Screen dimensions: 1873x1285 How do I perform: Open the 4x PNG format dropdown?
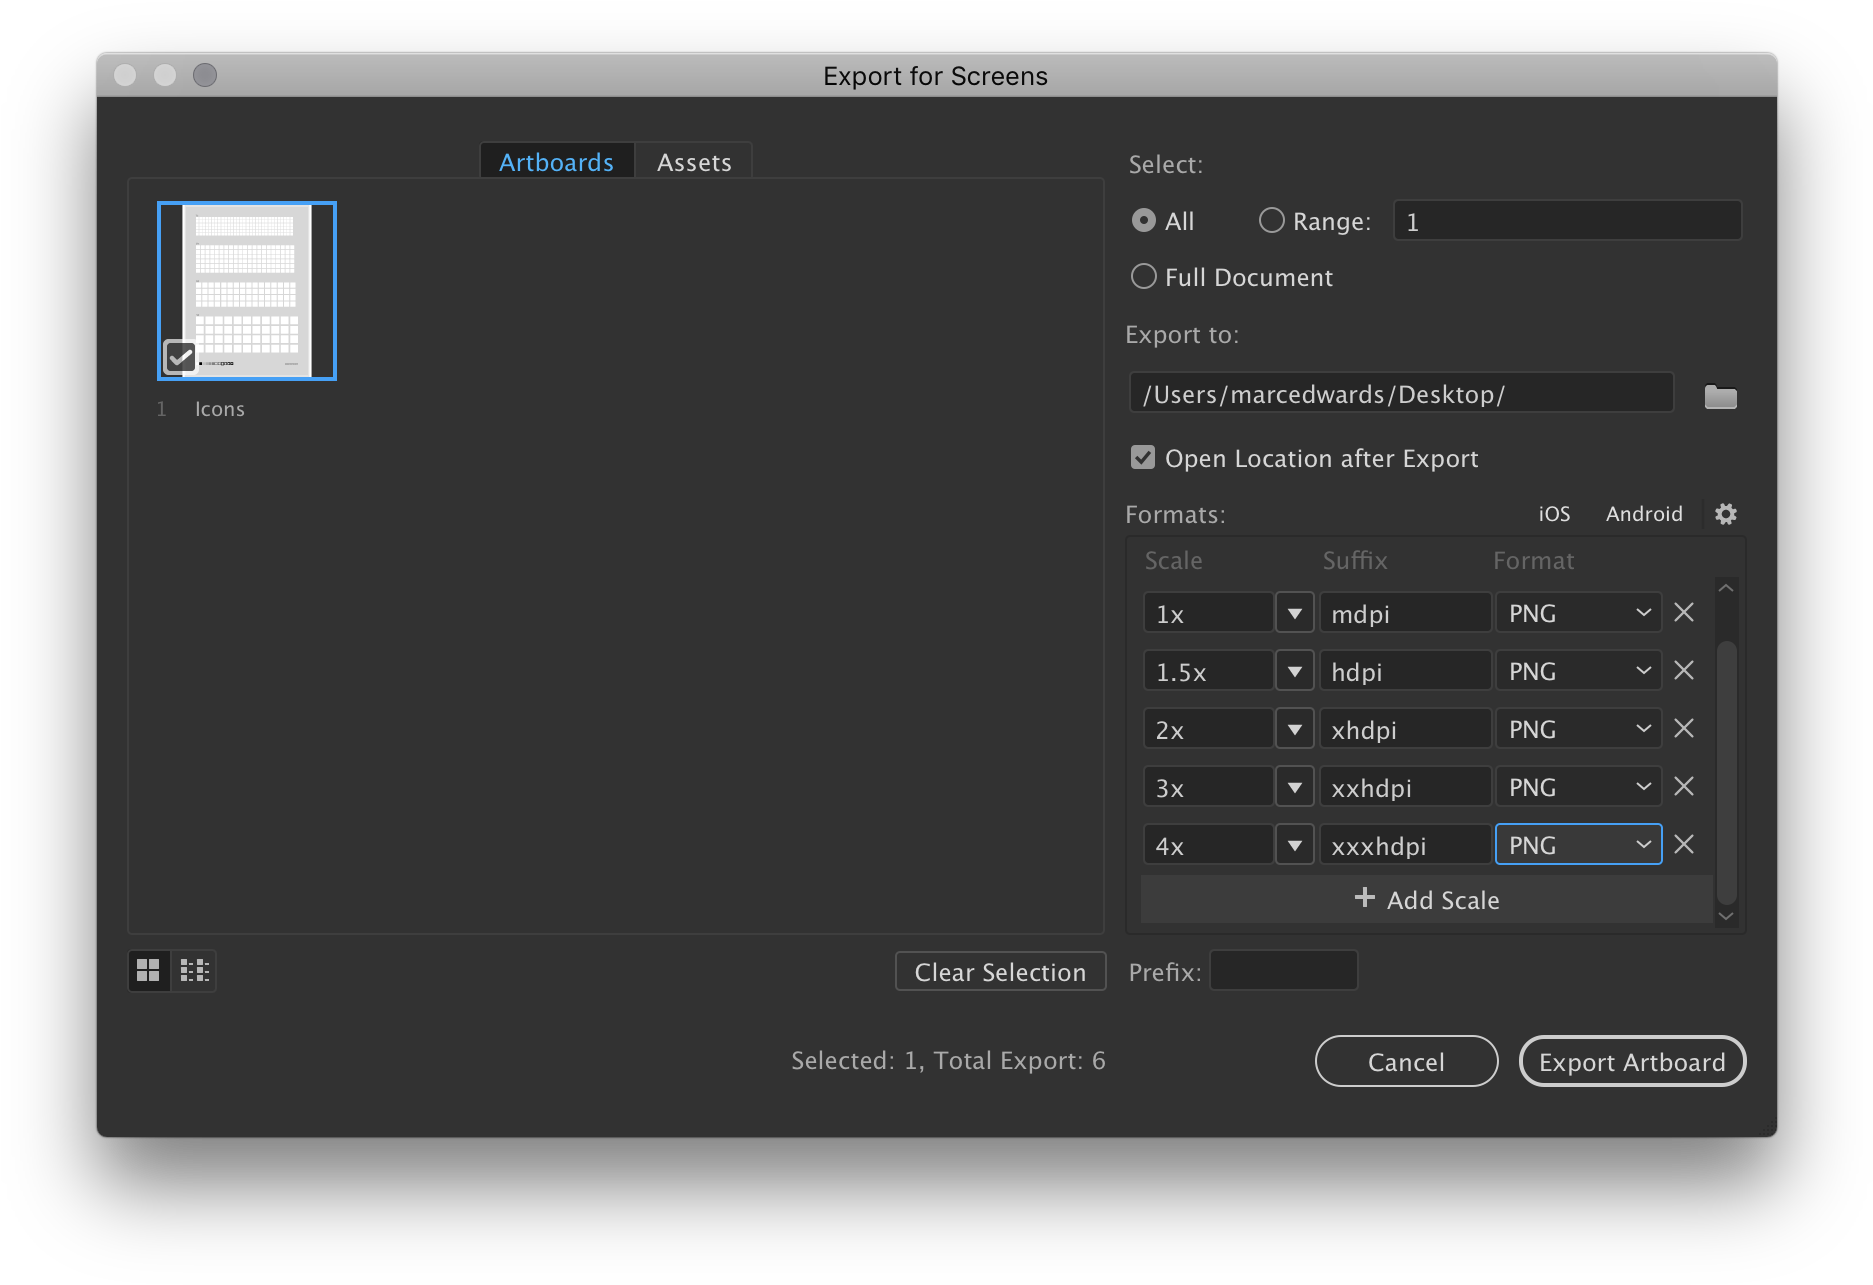pos(1577,844)
